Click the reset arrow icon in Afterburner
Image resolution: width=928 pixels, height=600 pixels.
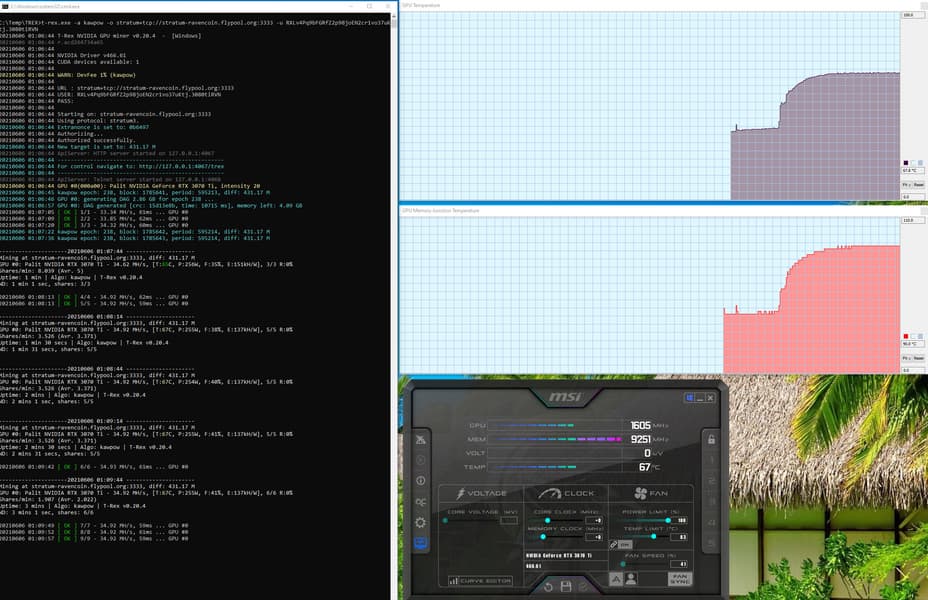coord(548,586)
